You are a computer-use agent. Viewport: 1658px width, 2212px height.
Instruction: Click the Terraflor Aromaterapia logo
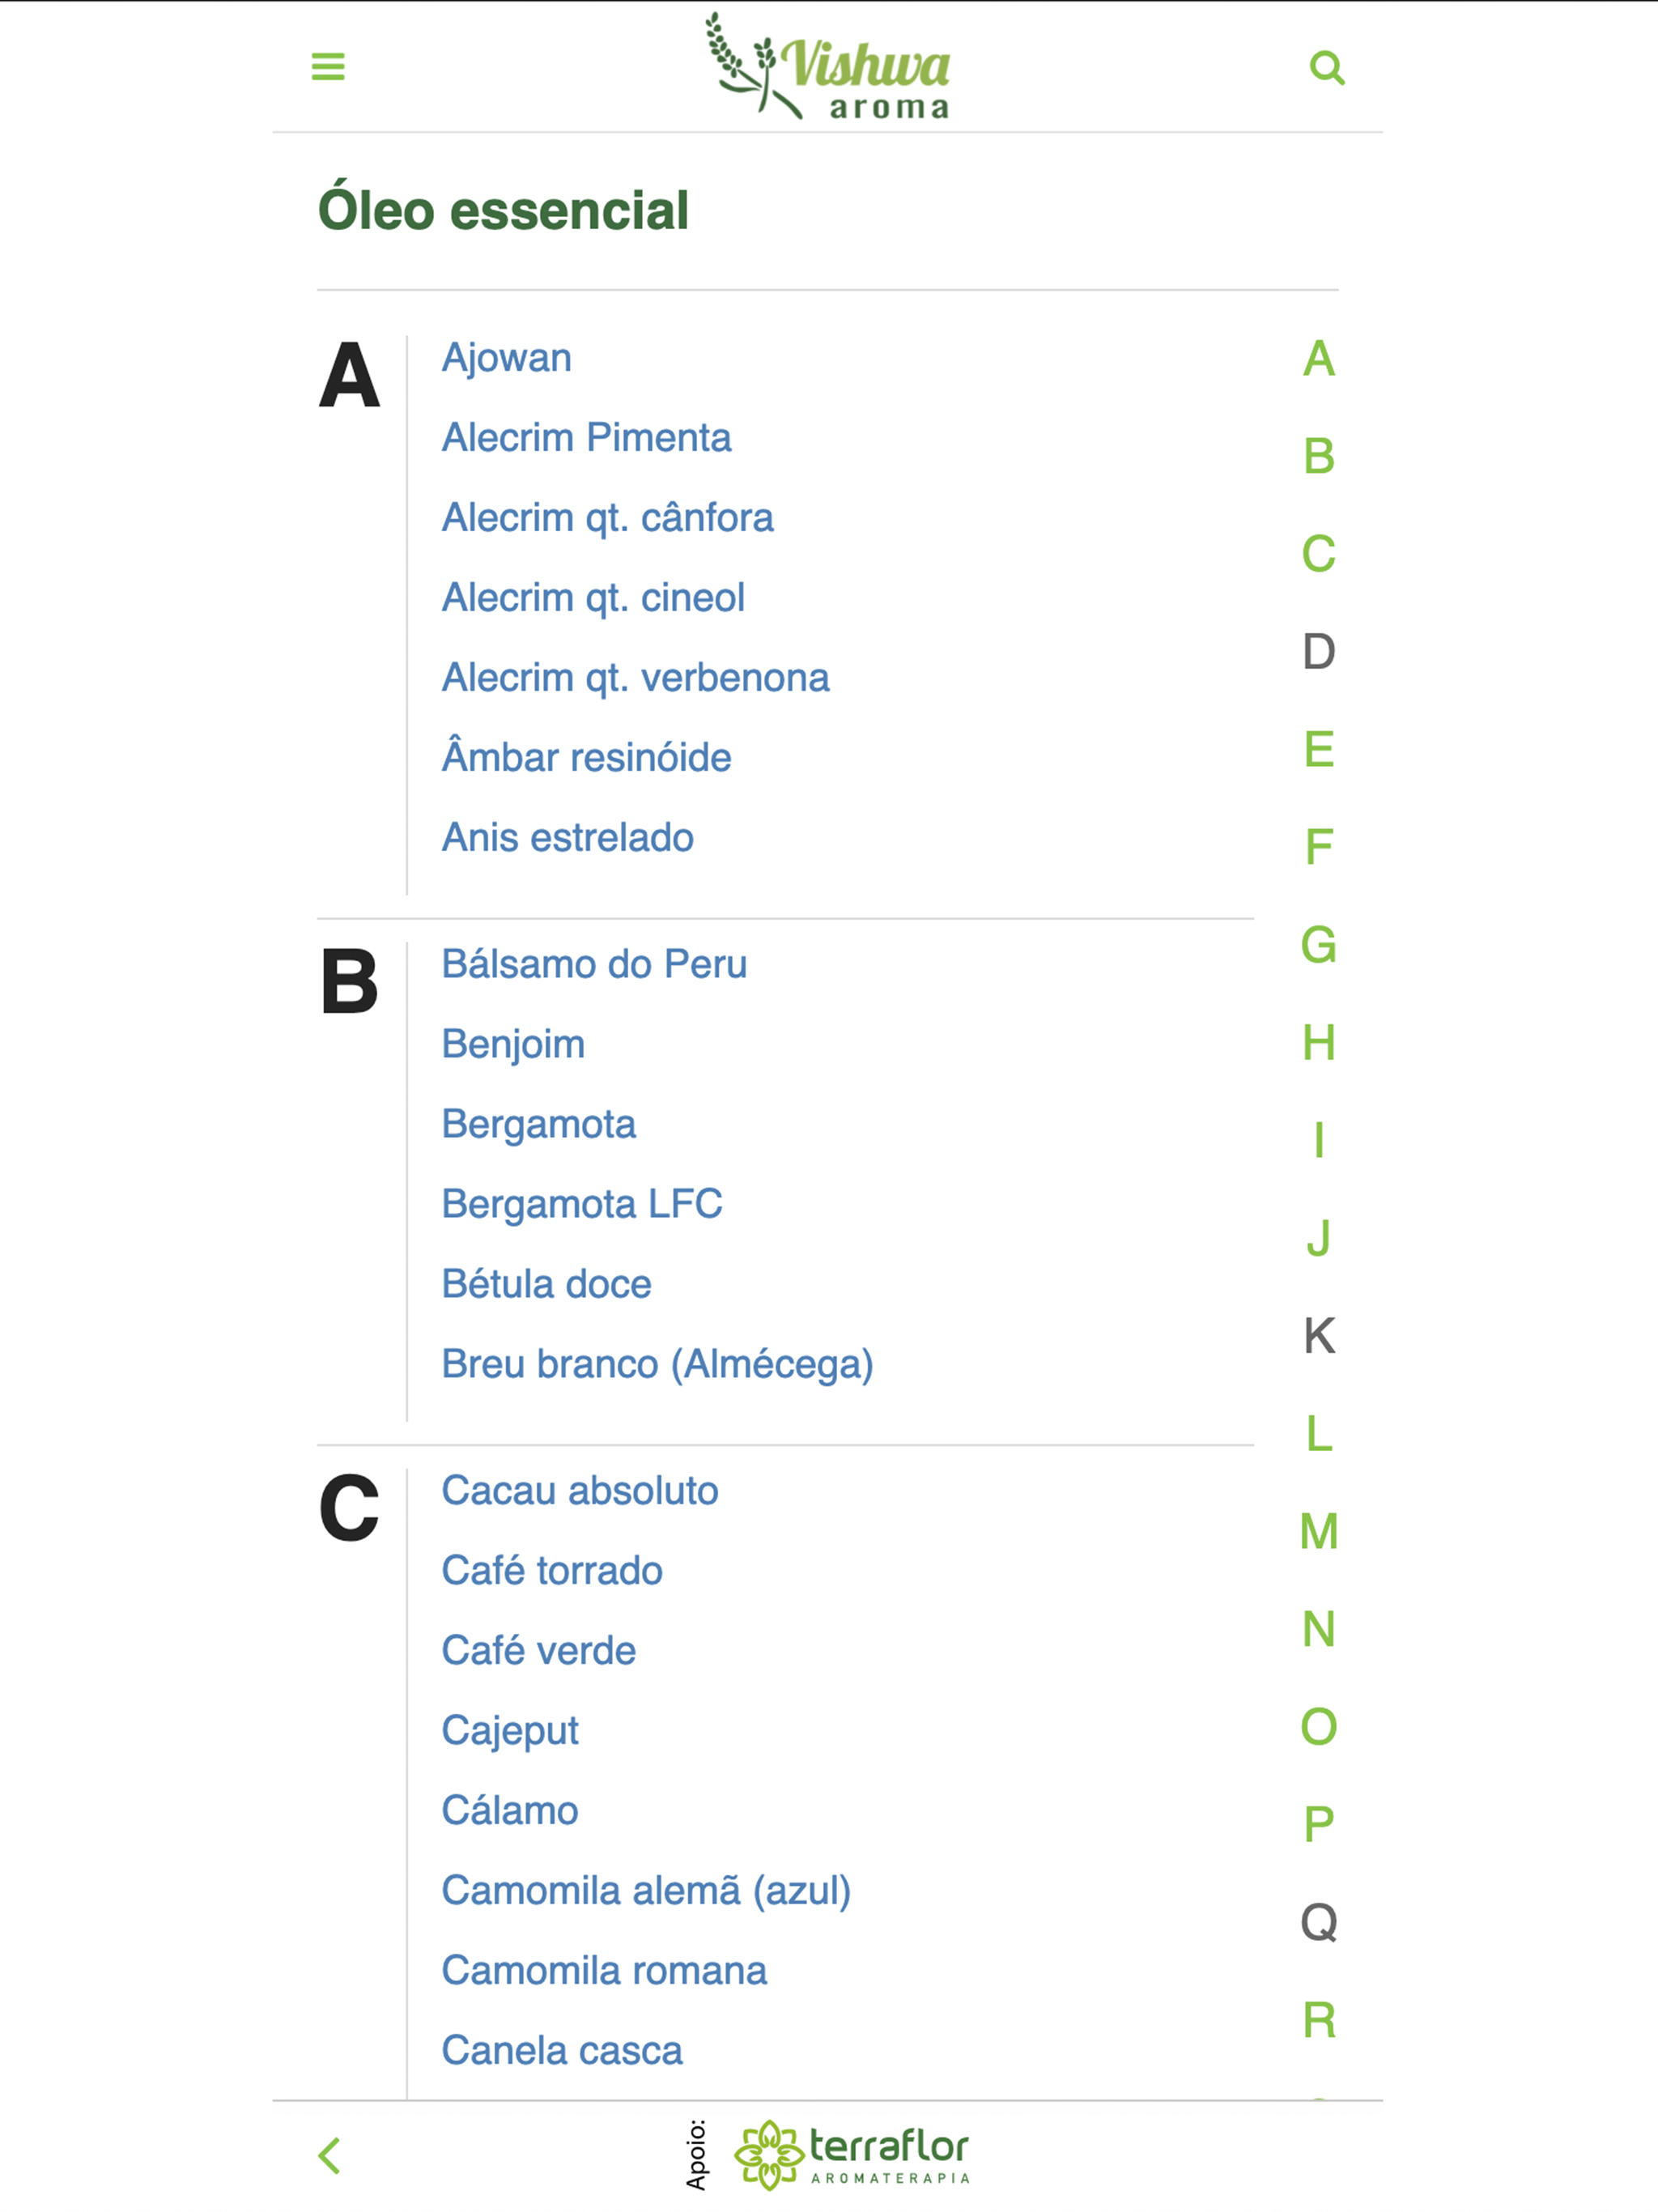tap(855, 2152)
